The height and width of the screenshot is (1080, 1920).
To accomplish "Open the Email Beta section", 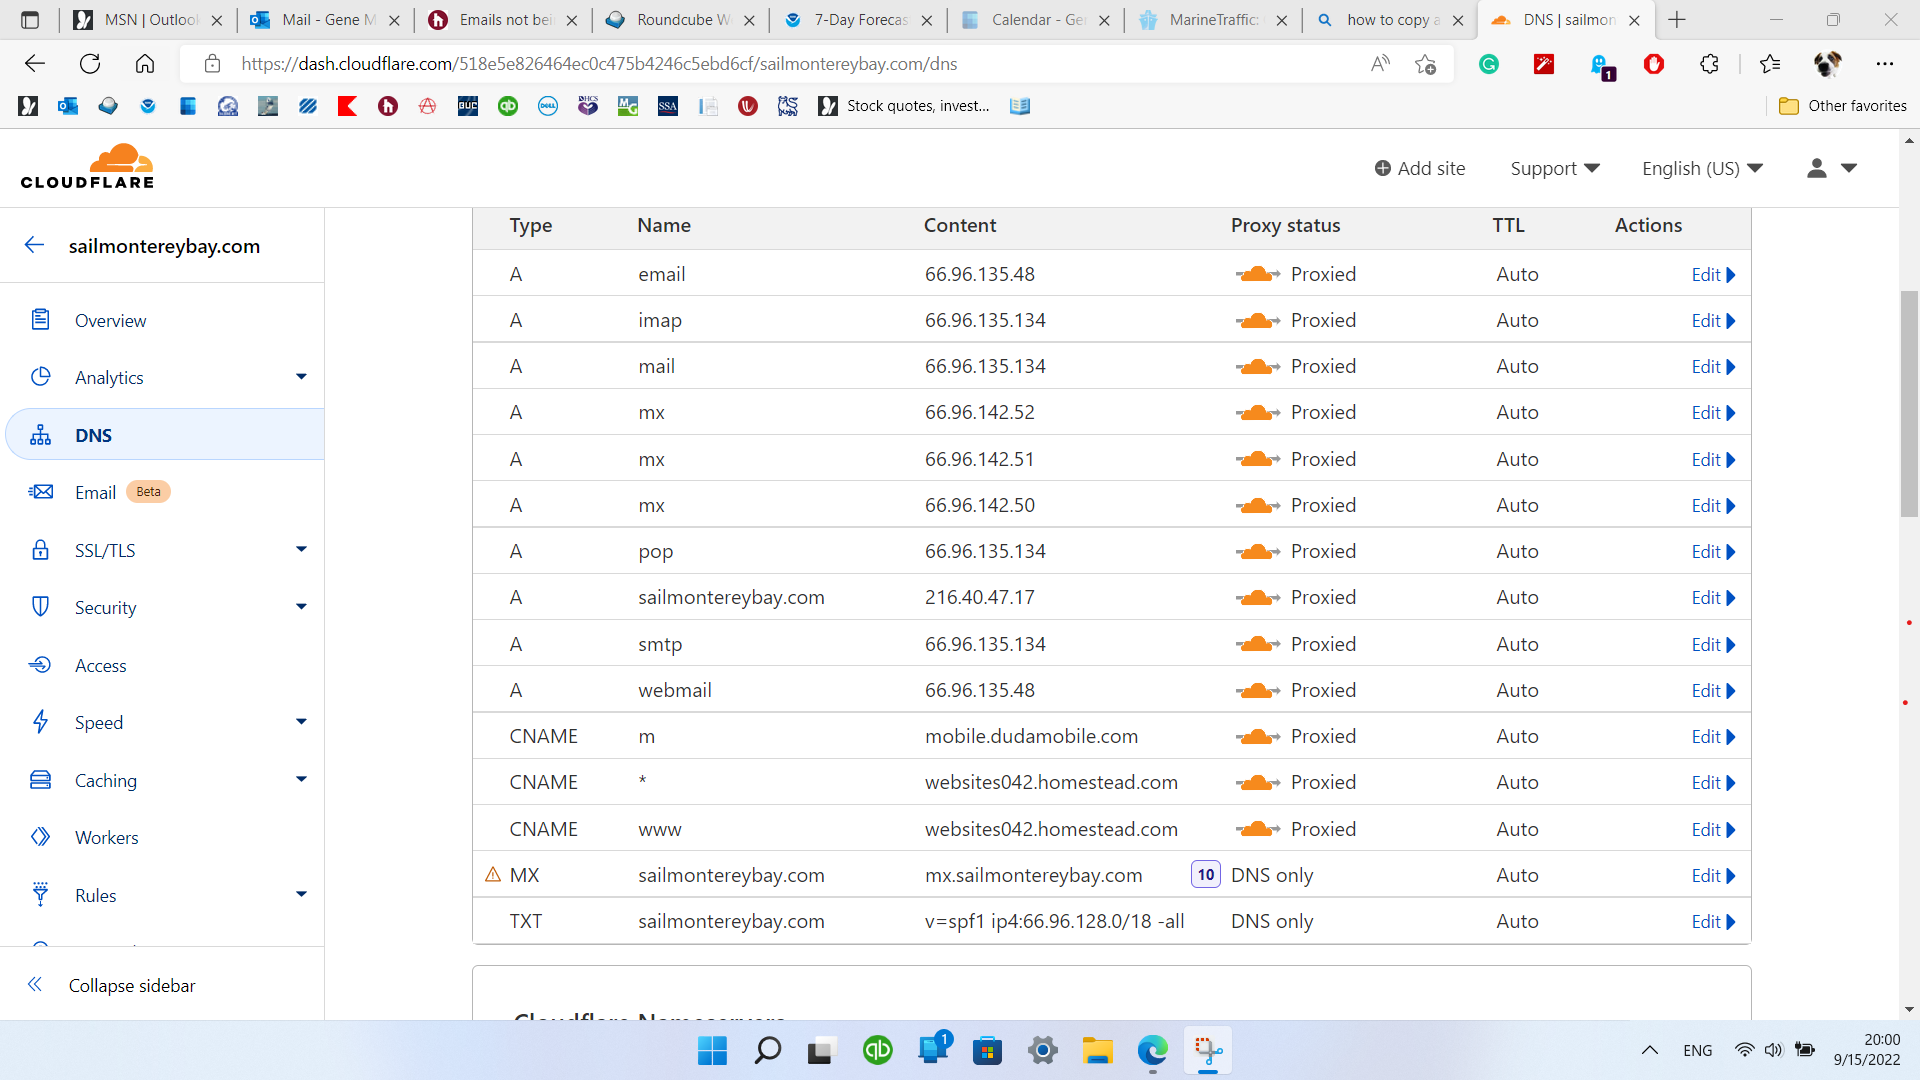I will pyautogui.click(x=96, y=492).
